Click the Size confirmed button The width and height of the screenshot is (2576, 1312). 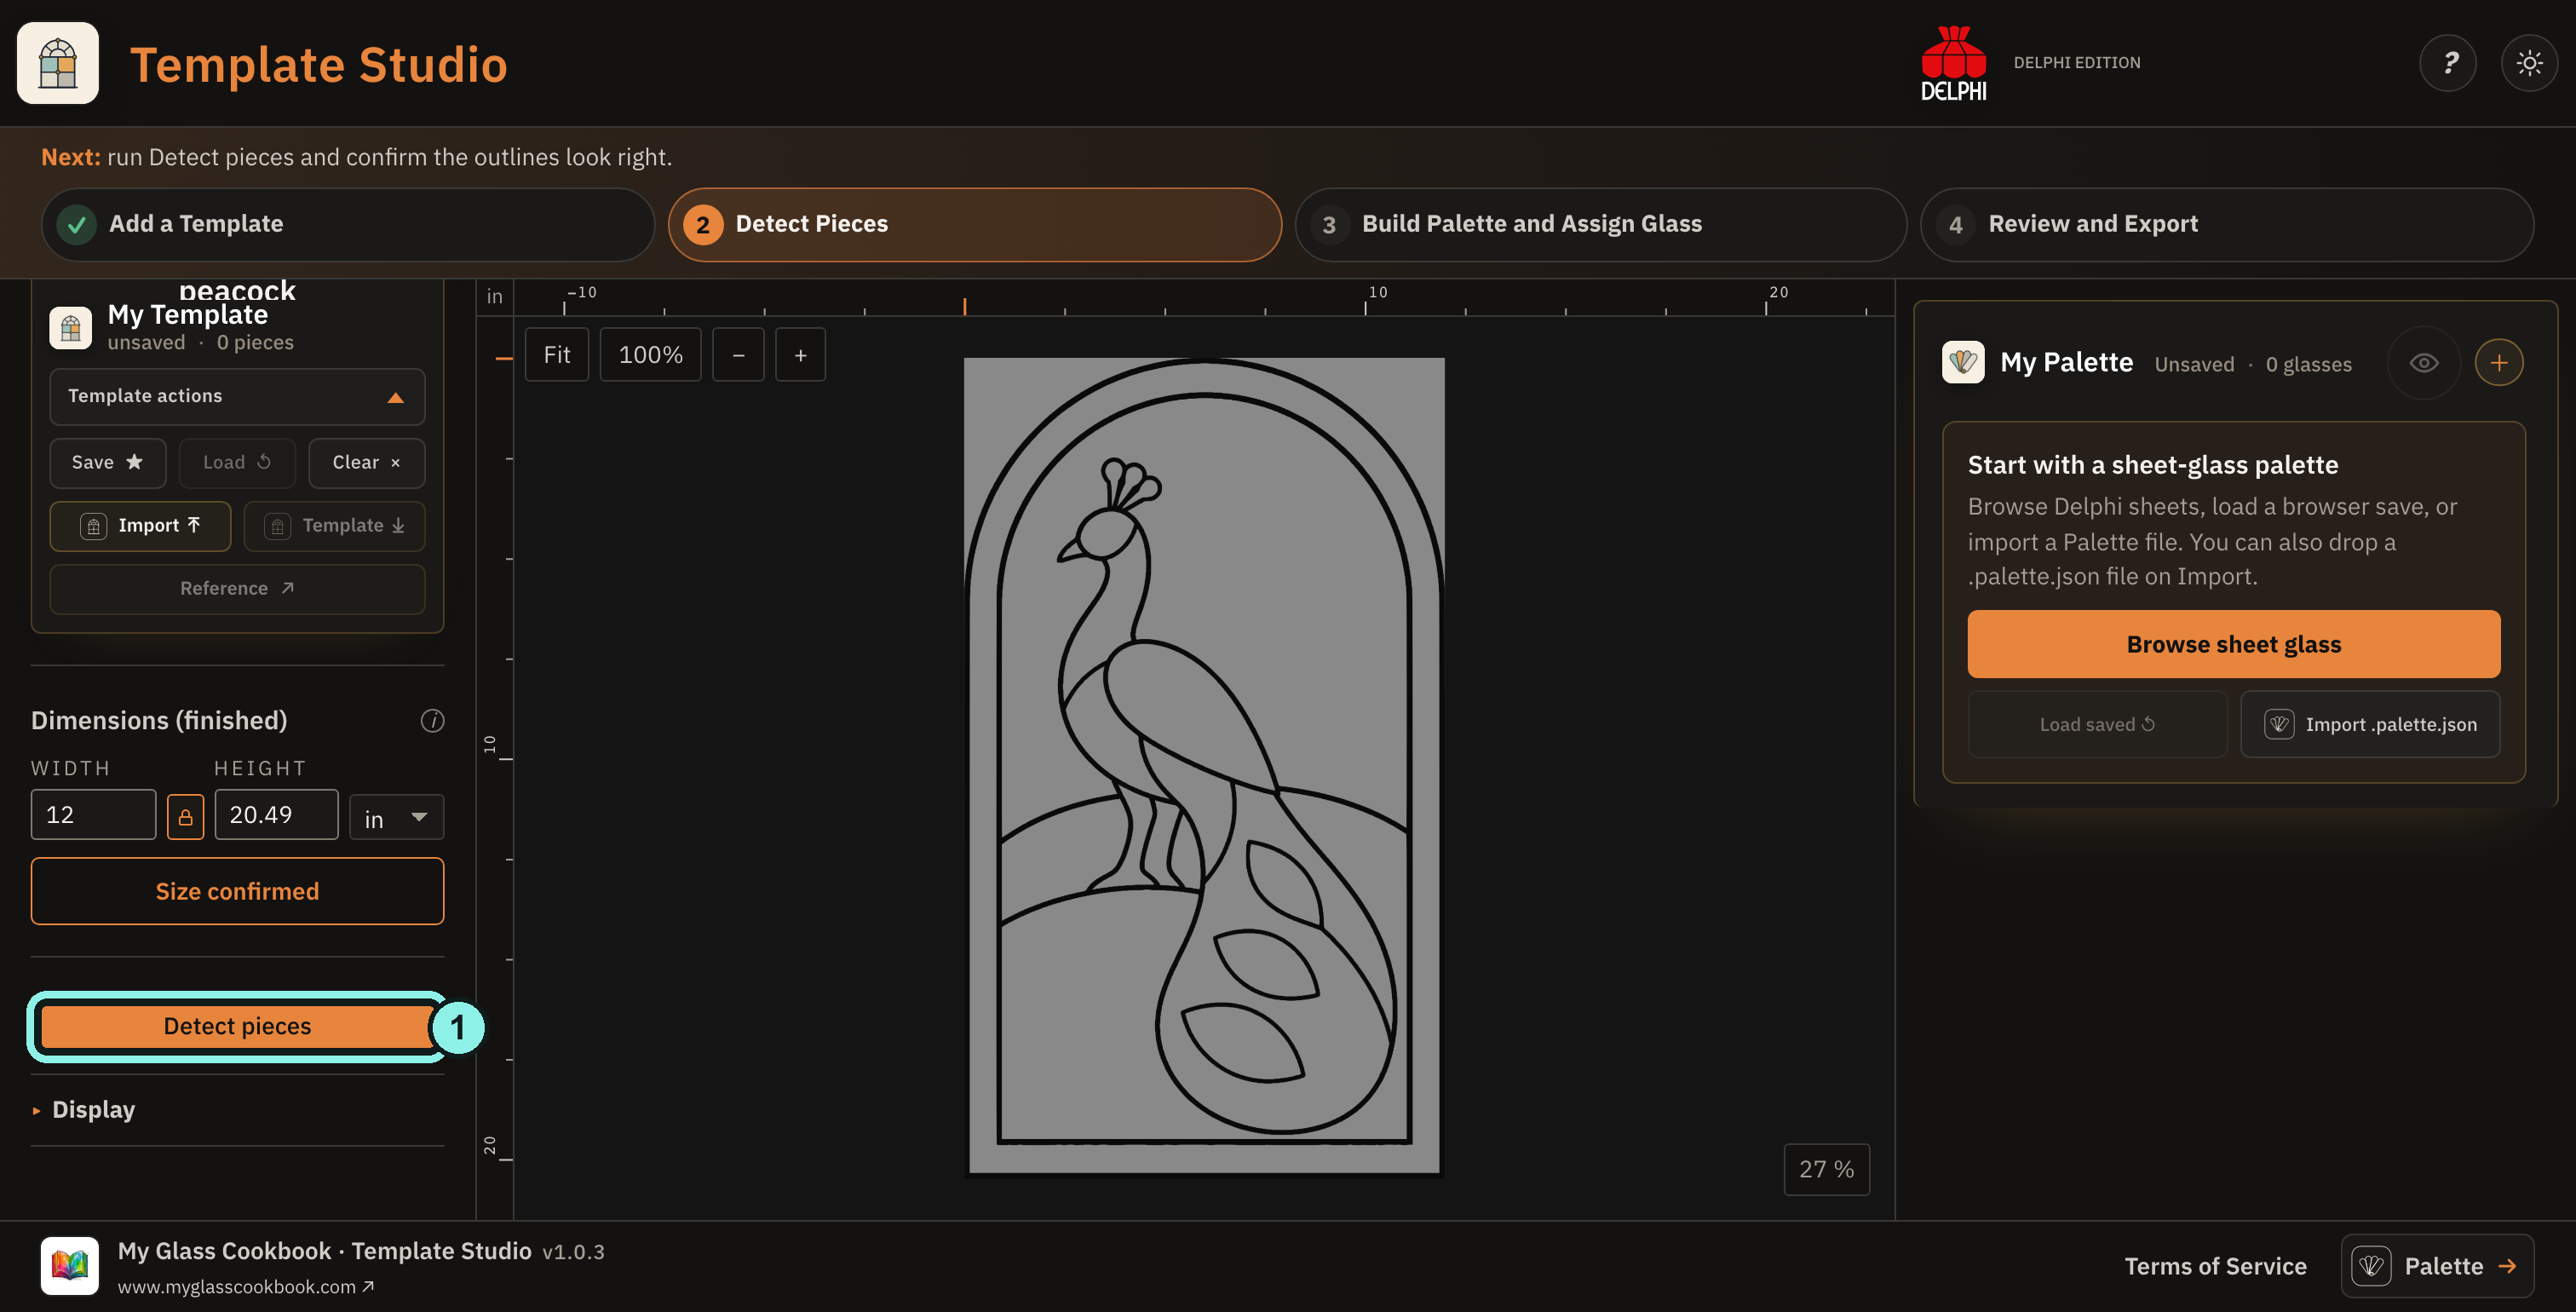[x=237, y=891]
